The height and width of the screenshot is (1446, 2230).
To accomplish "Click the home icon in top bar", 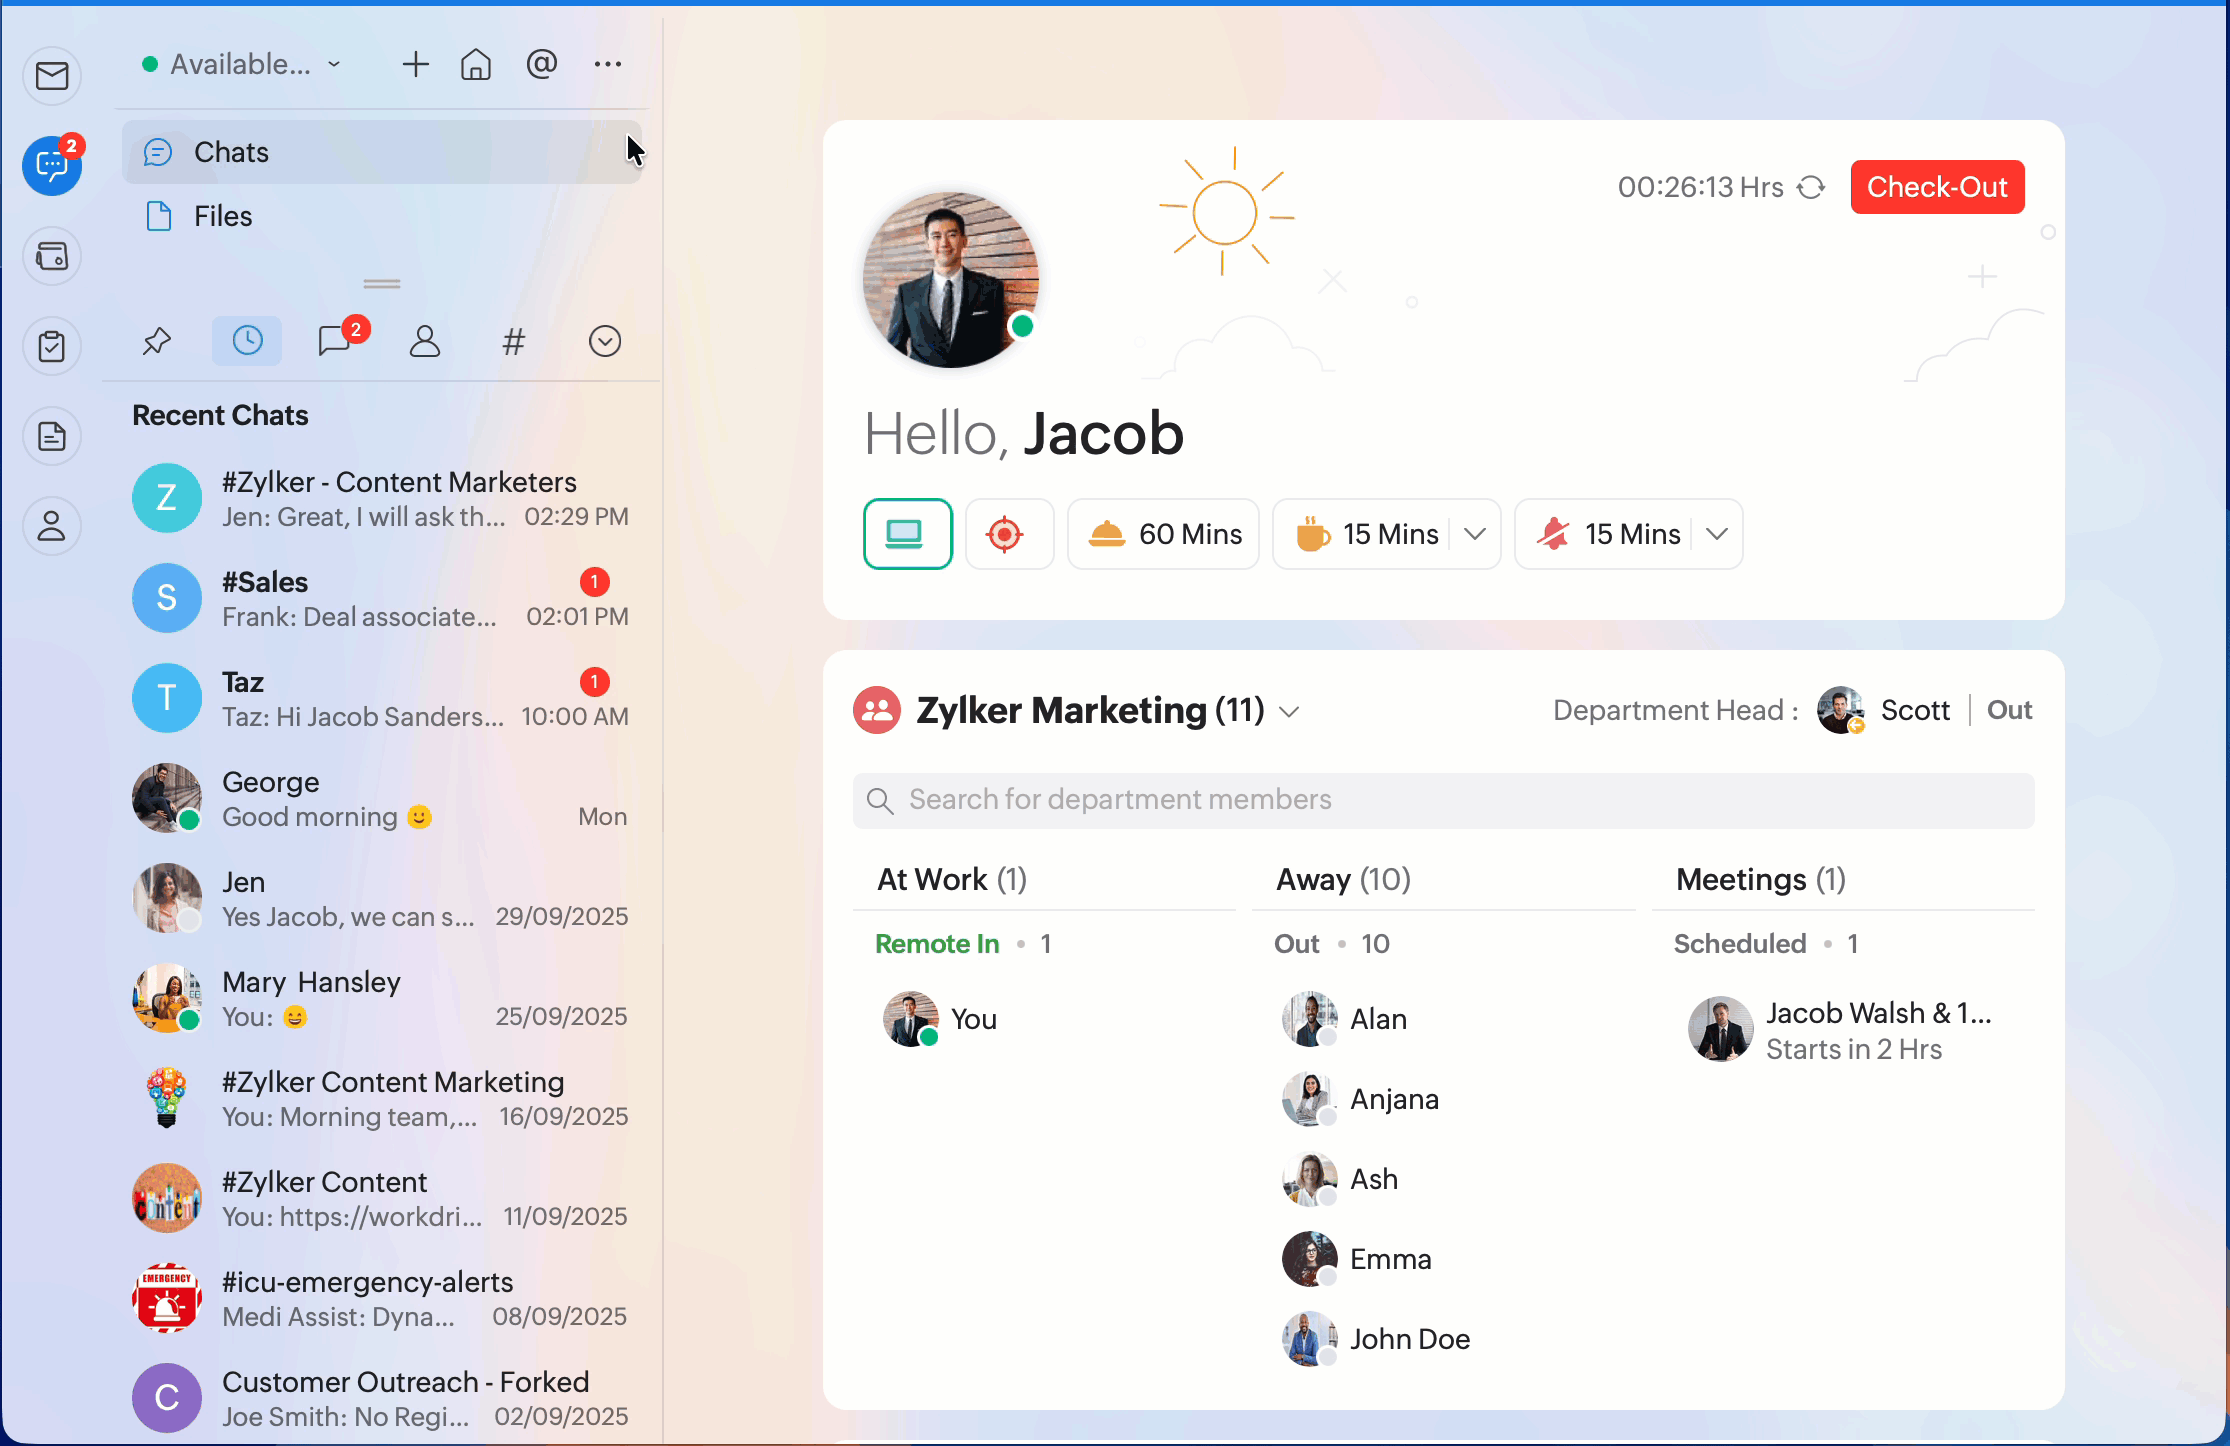I will coord(476,65).
